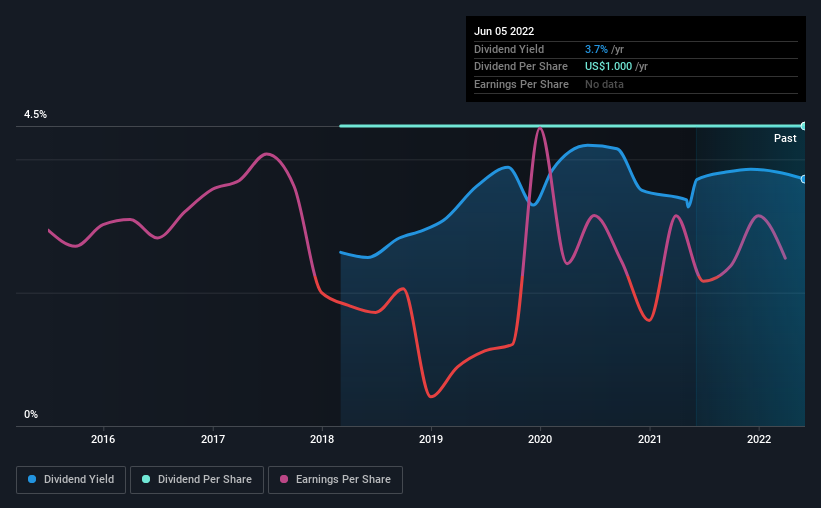
Task: Click the blue Dividend Yield legend dot
Action: (32, 479)
